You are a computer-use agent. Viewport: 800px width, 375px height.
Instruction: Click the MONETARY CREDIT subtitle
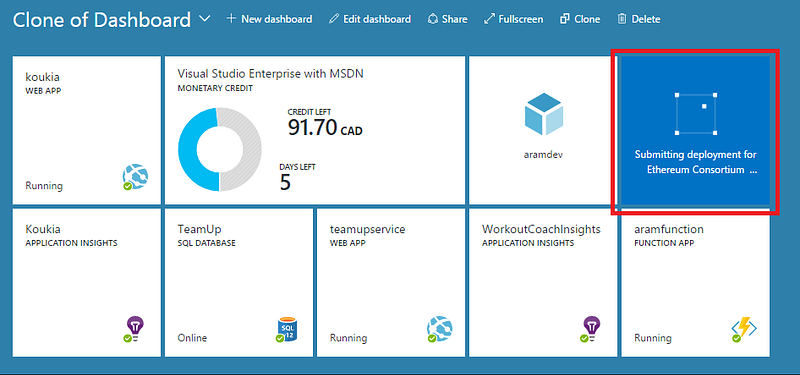[x=215, y=88]
